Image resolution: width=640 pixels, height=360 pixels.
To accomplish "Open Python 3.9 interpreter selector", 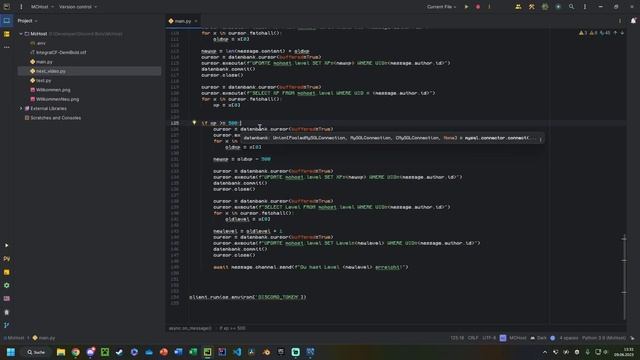I will tap(604, 338).
